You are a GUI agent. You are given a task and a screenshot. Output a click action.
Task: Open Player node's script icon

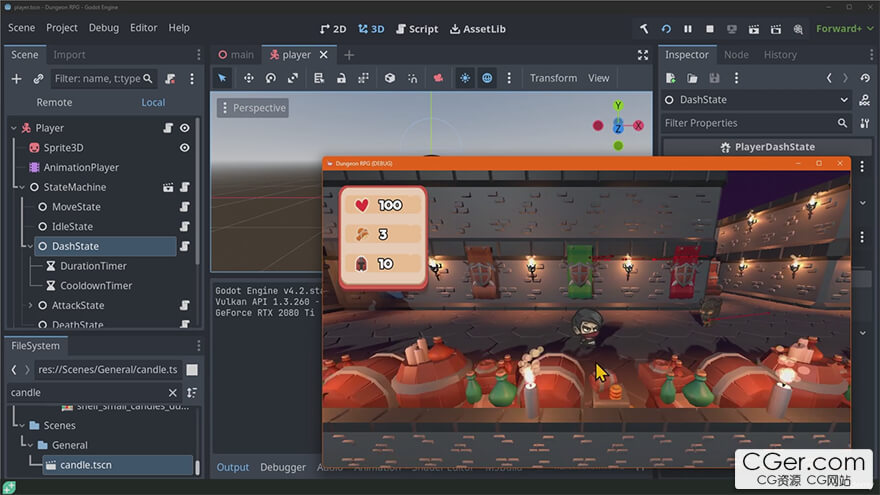tap(168, 128)
